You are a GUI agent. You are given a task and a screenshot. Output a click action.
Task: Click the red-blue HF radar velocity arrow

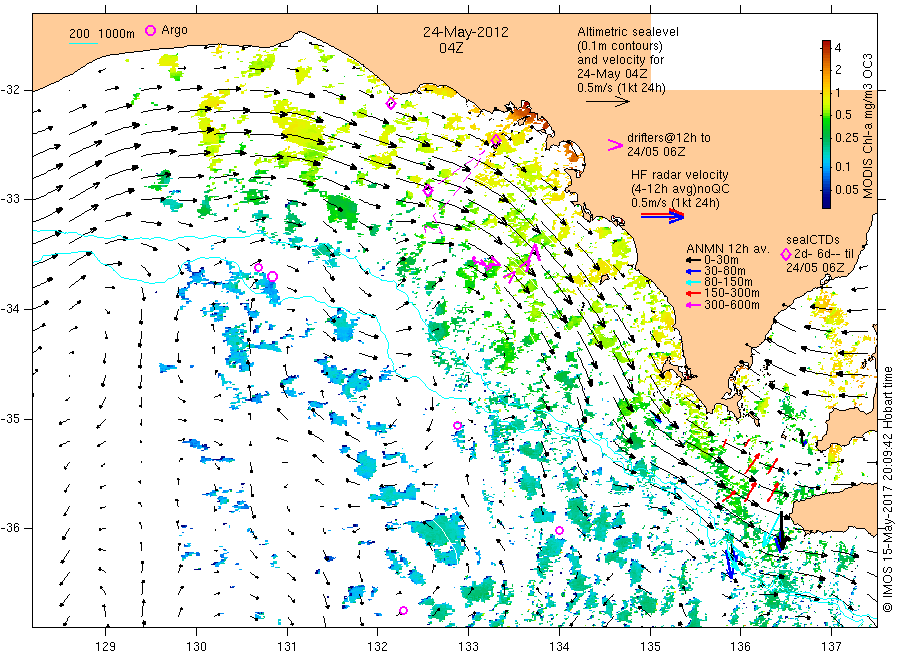(662, 215)
